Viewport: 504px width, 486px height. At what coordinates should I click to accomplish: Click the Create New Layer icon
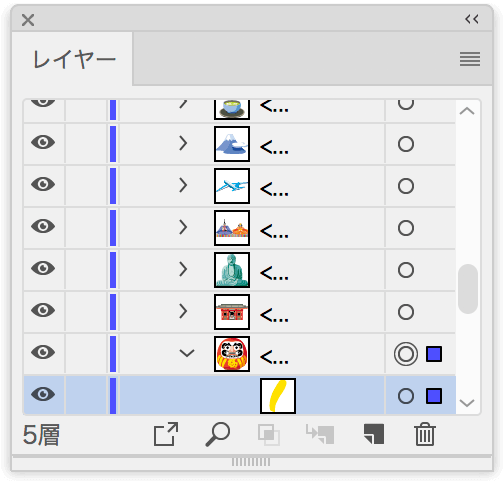[x=374, y=434]
